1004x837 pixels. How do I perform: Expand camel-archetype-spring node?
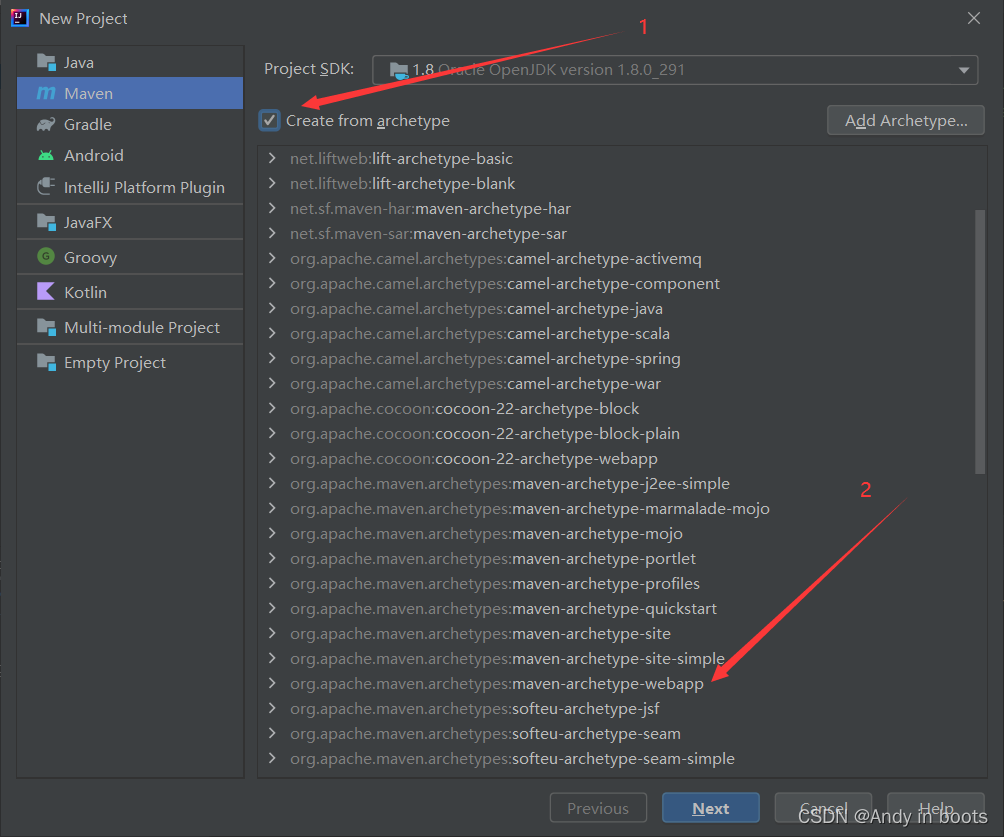272,358
